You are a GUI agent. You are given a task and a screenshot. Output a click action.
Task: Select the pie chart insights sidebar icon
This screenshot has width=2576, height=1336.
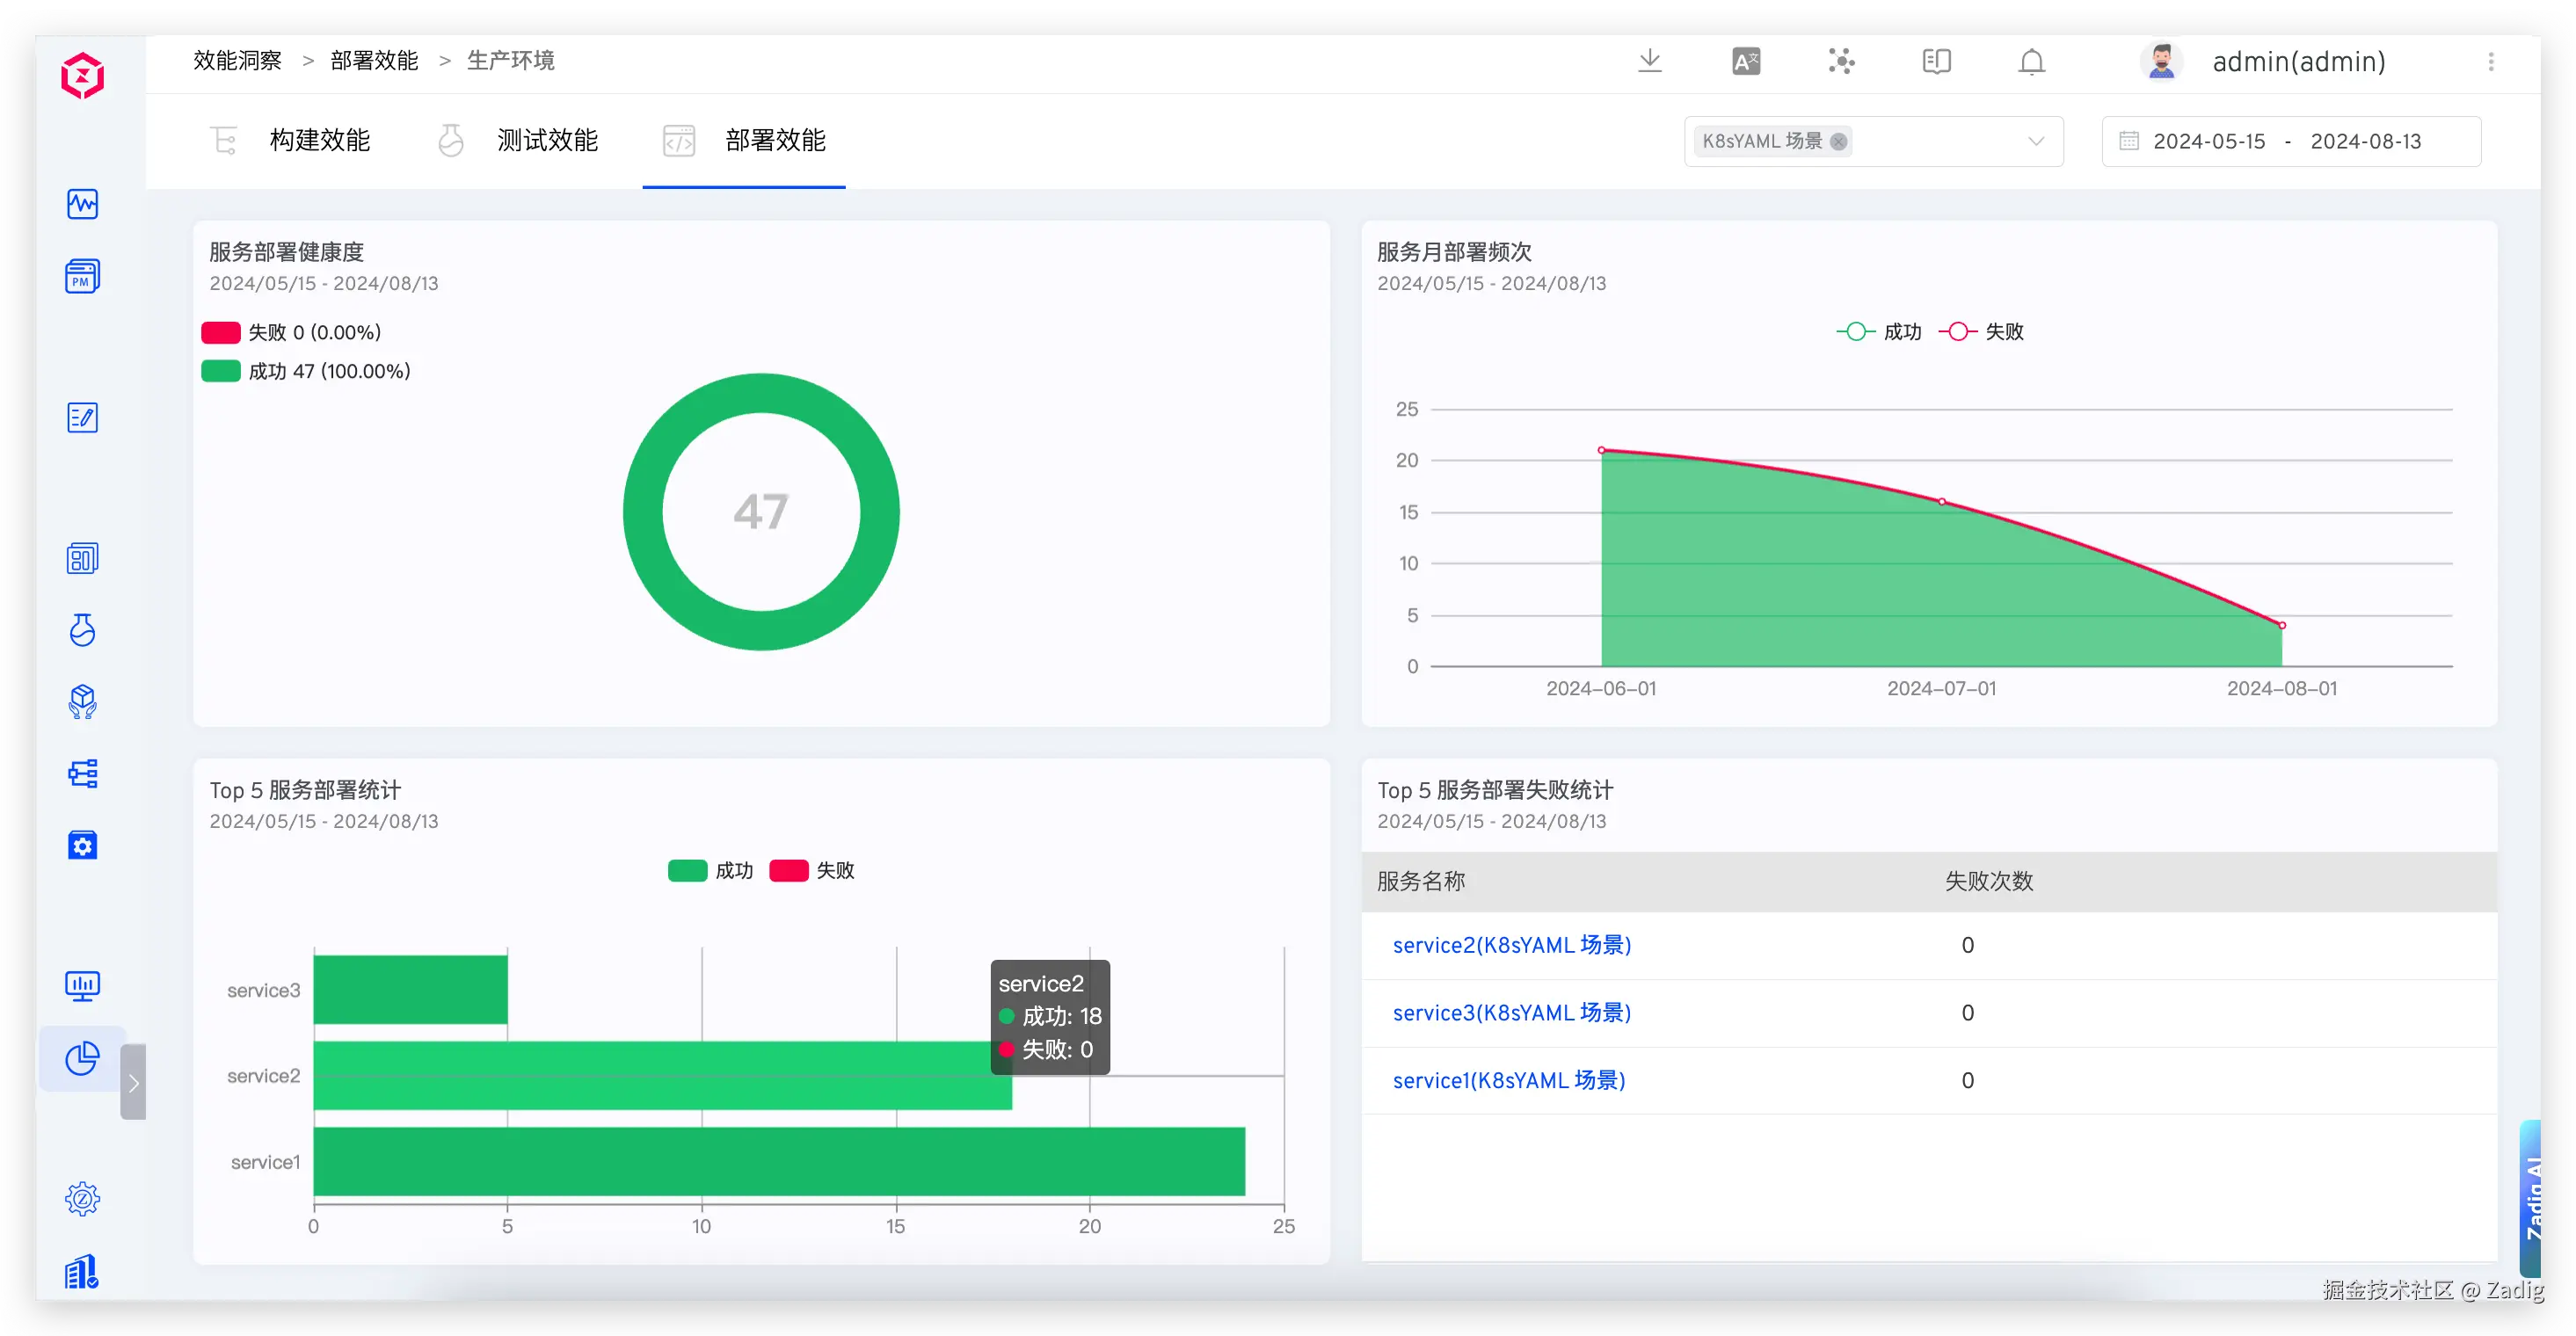(82, 1058)
